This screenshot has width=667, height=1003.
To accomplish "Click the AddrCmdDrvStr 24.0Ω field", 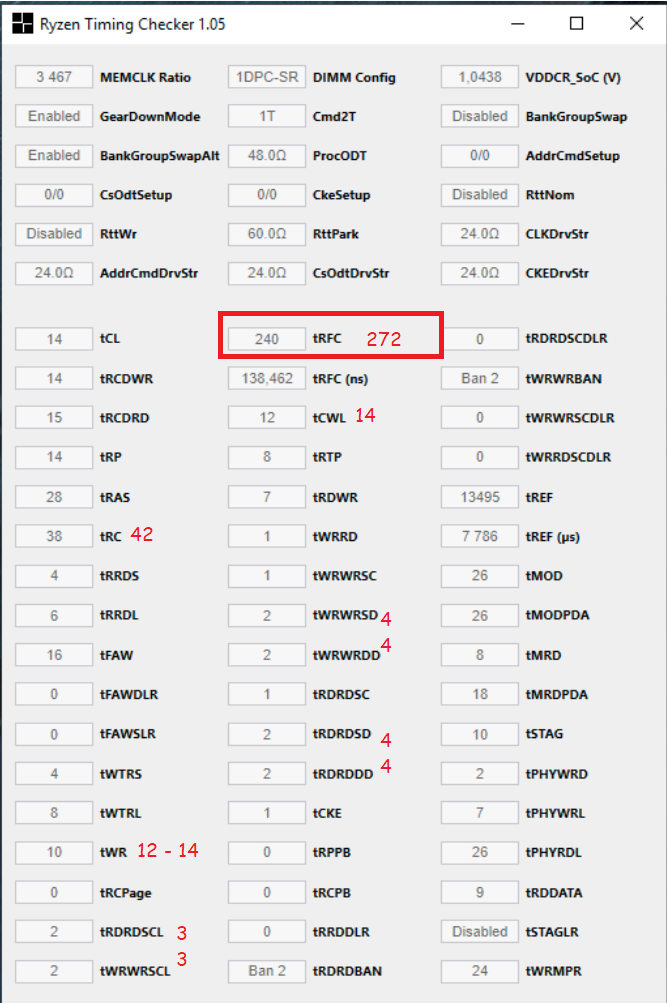I will coord(54,273).
